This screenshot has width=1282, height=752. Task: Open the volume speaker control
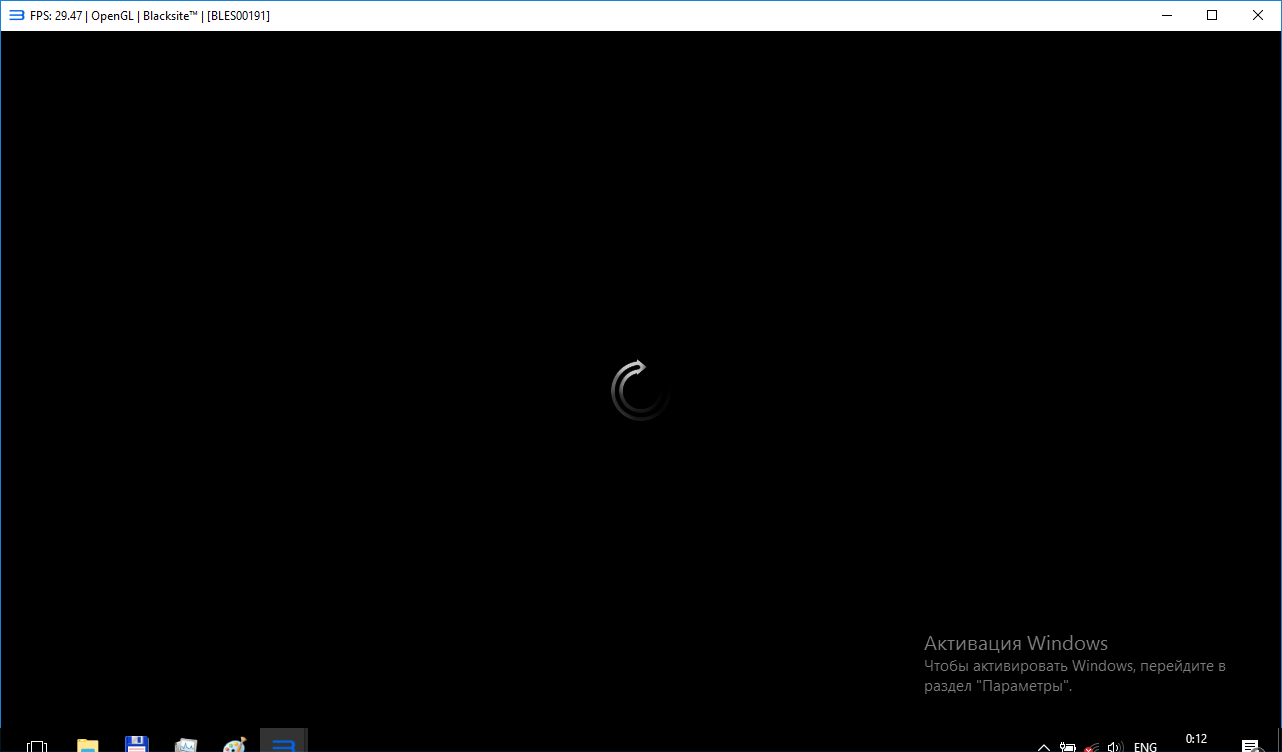click(1115, 747)
